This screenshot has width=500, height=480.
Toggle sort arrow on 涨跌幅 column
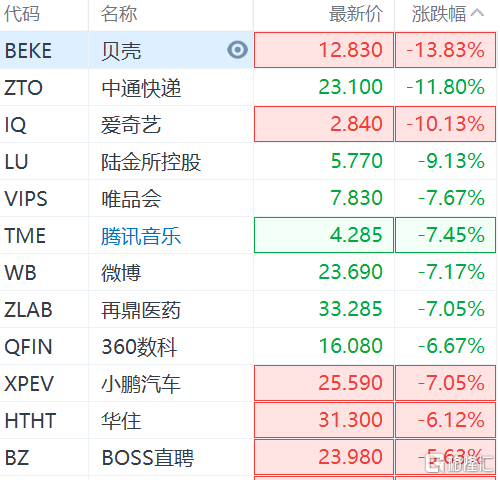point(477,13)
